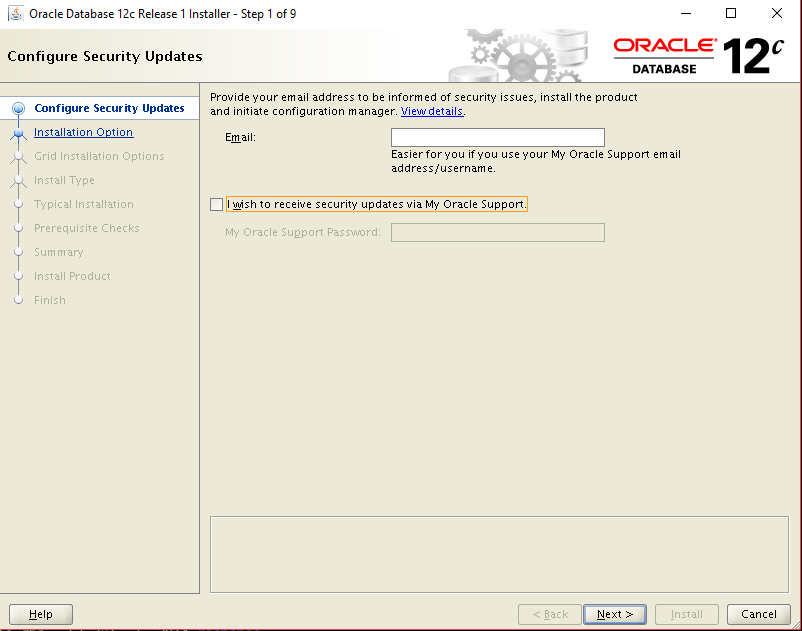Proceed with the Next button

pyautogui.click(x=615, y=614)
